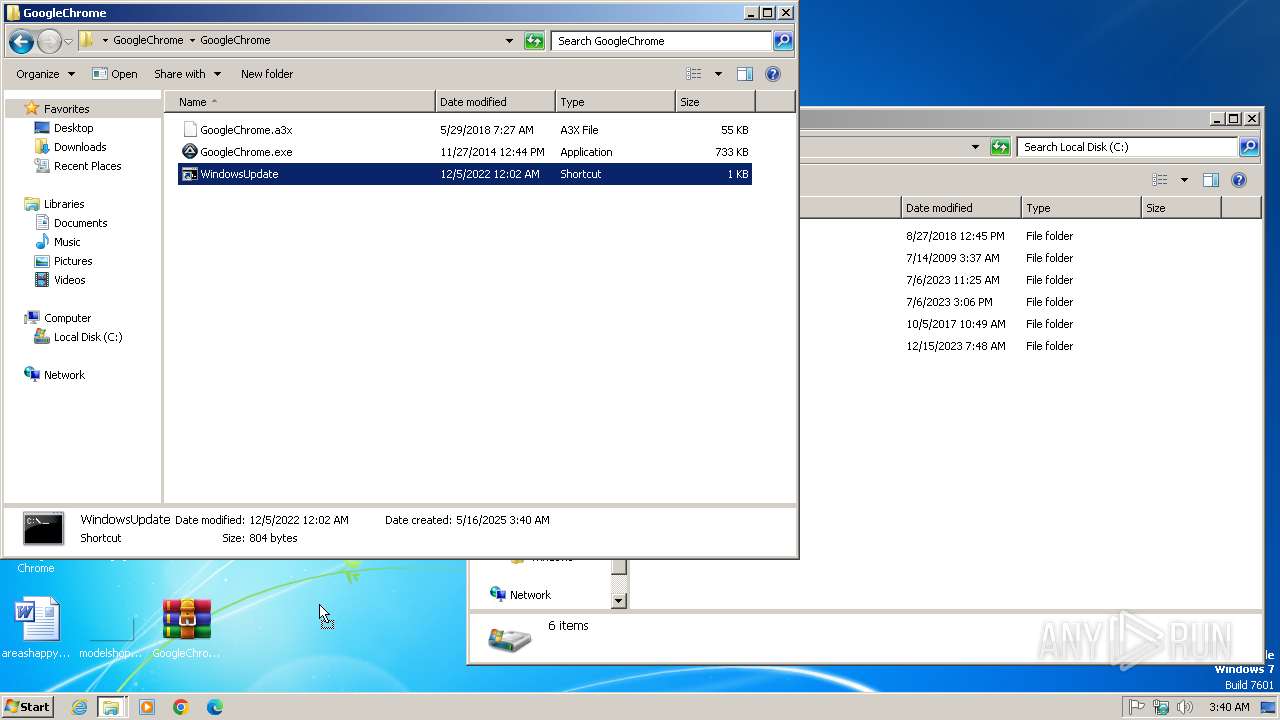Image resolution: width=1280 pixels, height=720 pixels.
Task: Open the Music library
Action: tap(67, 242)
